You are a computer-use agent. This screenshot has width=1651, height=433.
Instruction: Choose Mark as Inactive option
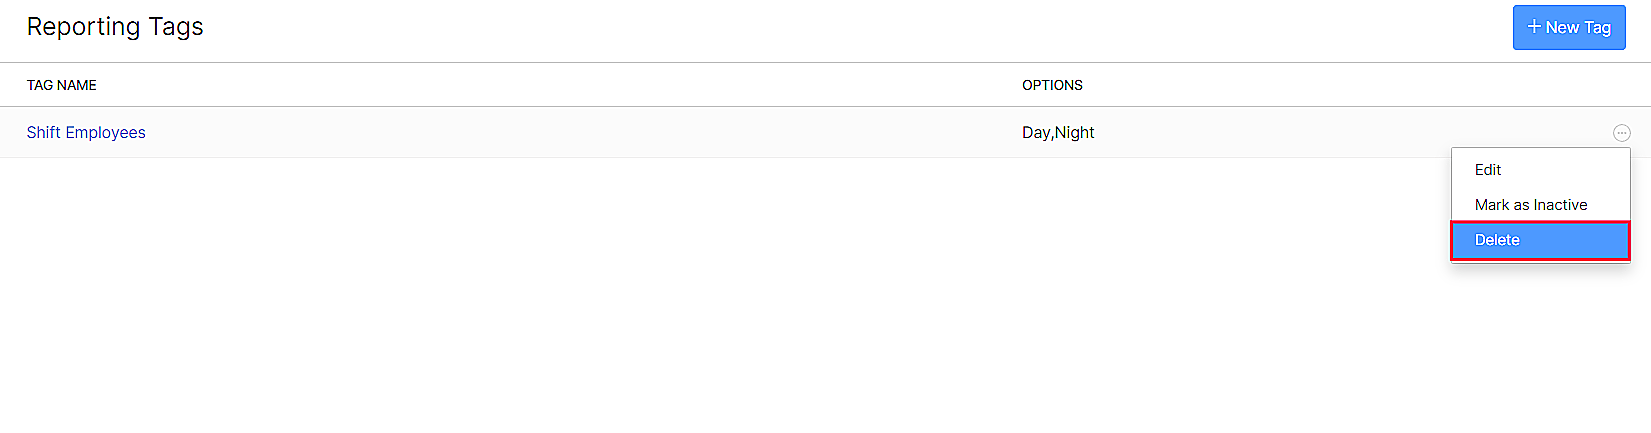click(1530, 205)
